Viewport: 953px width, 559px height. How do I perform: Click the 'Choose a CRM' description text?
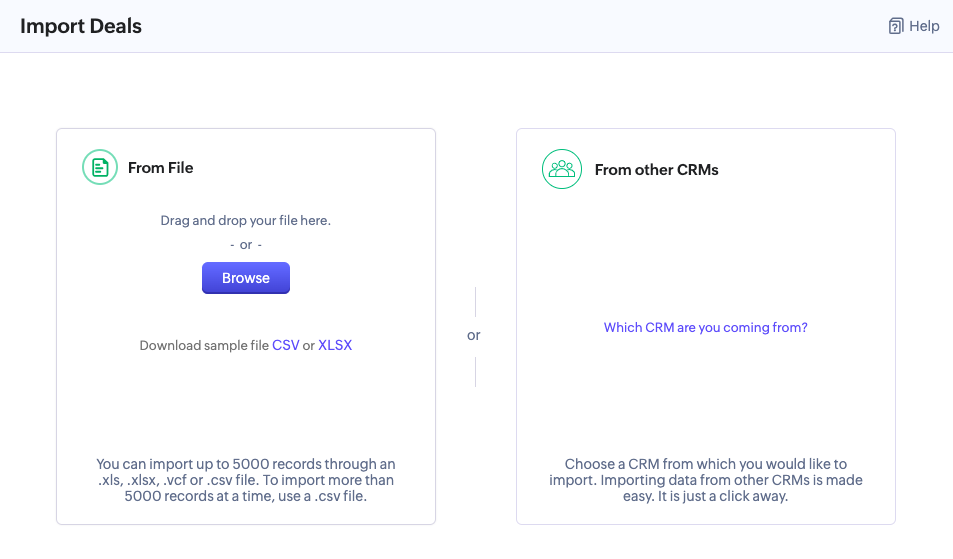pos(706,480)
